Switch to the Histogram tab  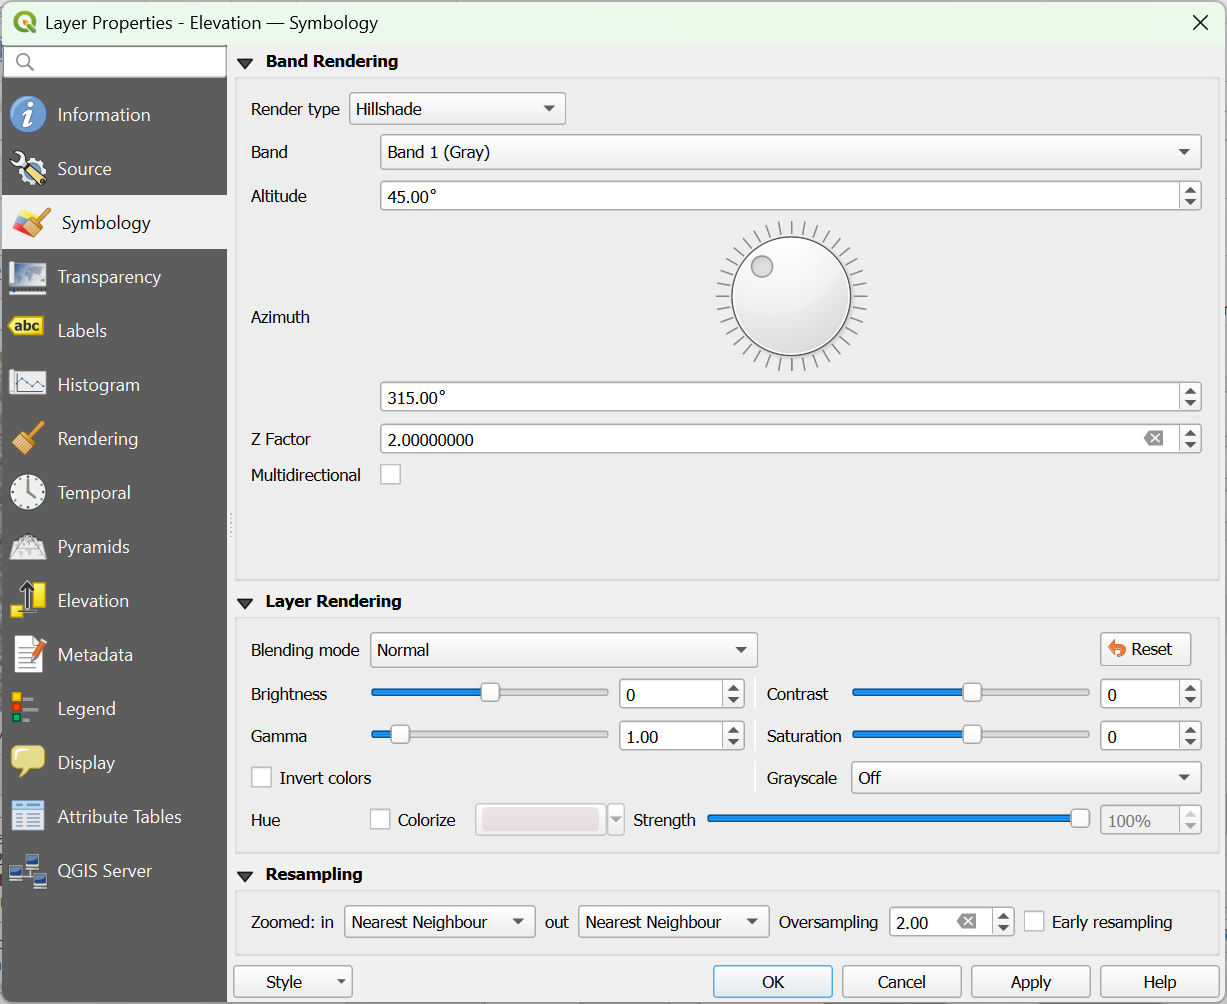tap(27, 384)
